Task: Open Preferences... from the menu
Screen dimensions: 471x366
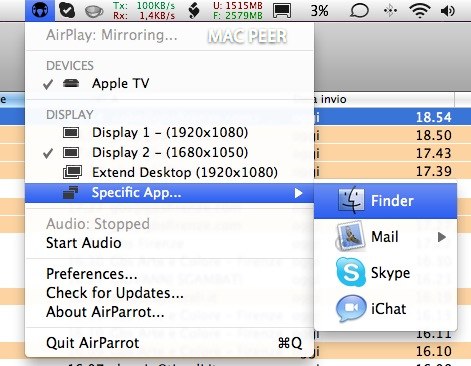Action: pos(92,274)
